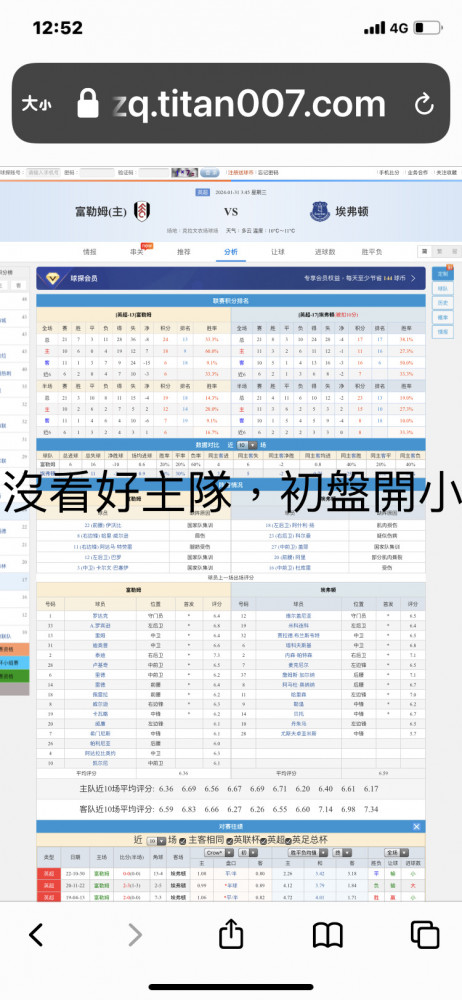Click injured player 22 (前腰) 伊沃比
This screenshot has height=1000, width=462.
[101, 526]
